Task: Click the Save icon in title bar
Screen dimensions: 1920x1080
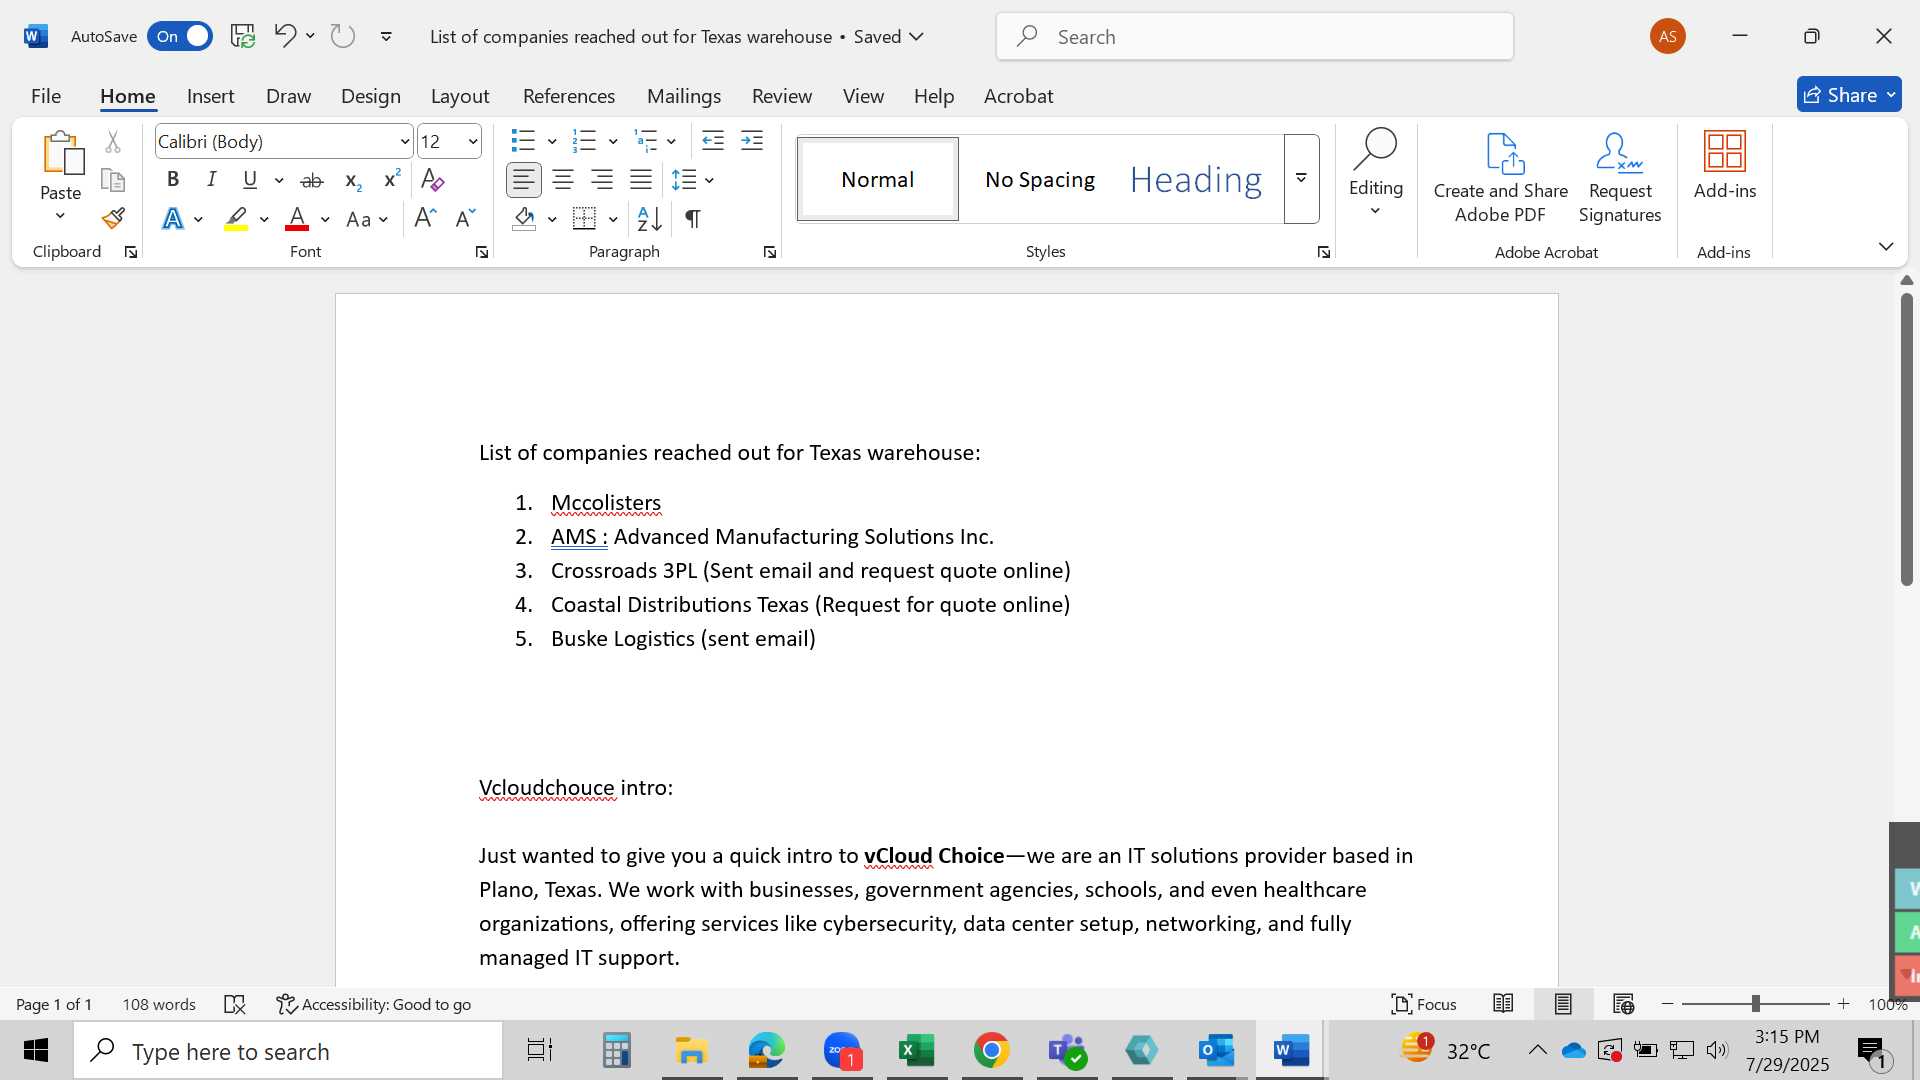Action: pyautogui.click(x=243, y=36)
